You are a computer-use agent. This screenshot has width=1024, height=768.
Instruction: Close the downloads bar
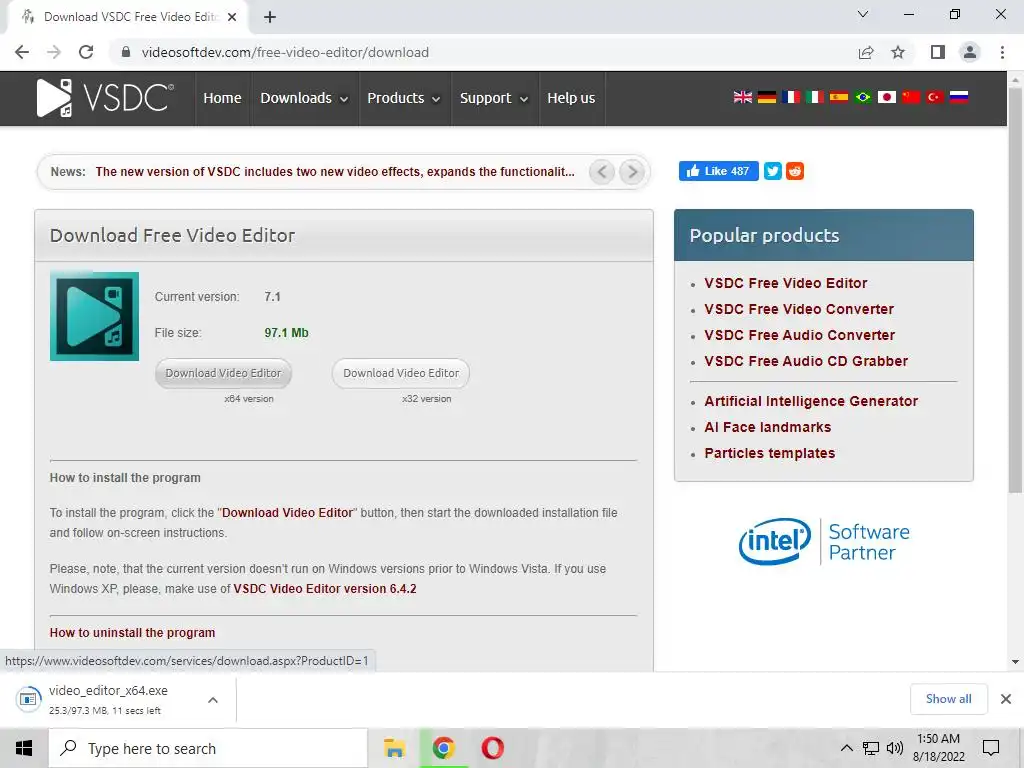[1006, 699]
